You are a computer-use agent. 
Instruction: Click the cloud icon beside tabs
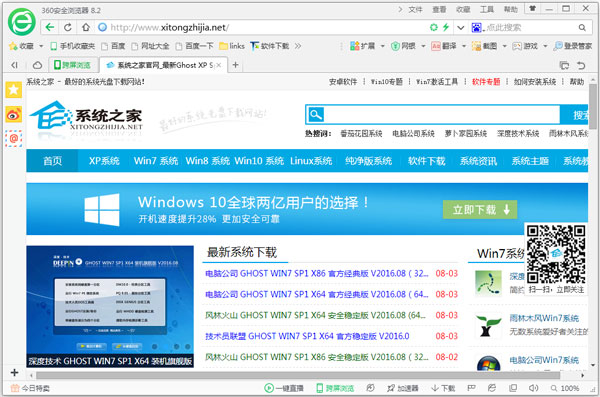click(37, 65)
